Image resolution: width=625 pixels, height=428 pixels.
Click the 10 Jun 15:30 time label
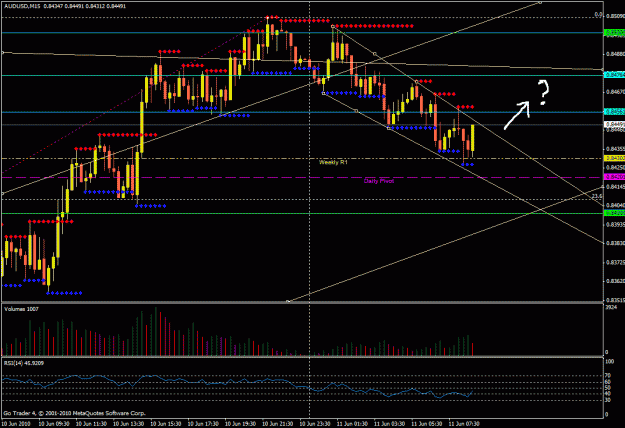166,424
